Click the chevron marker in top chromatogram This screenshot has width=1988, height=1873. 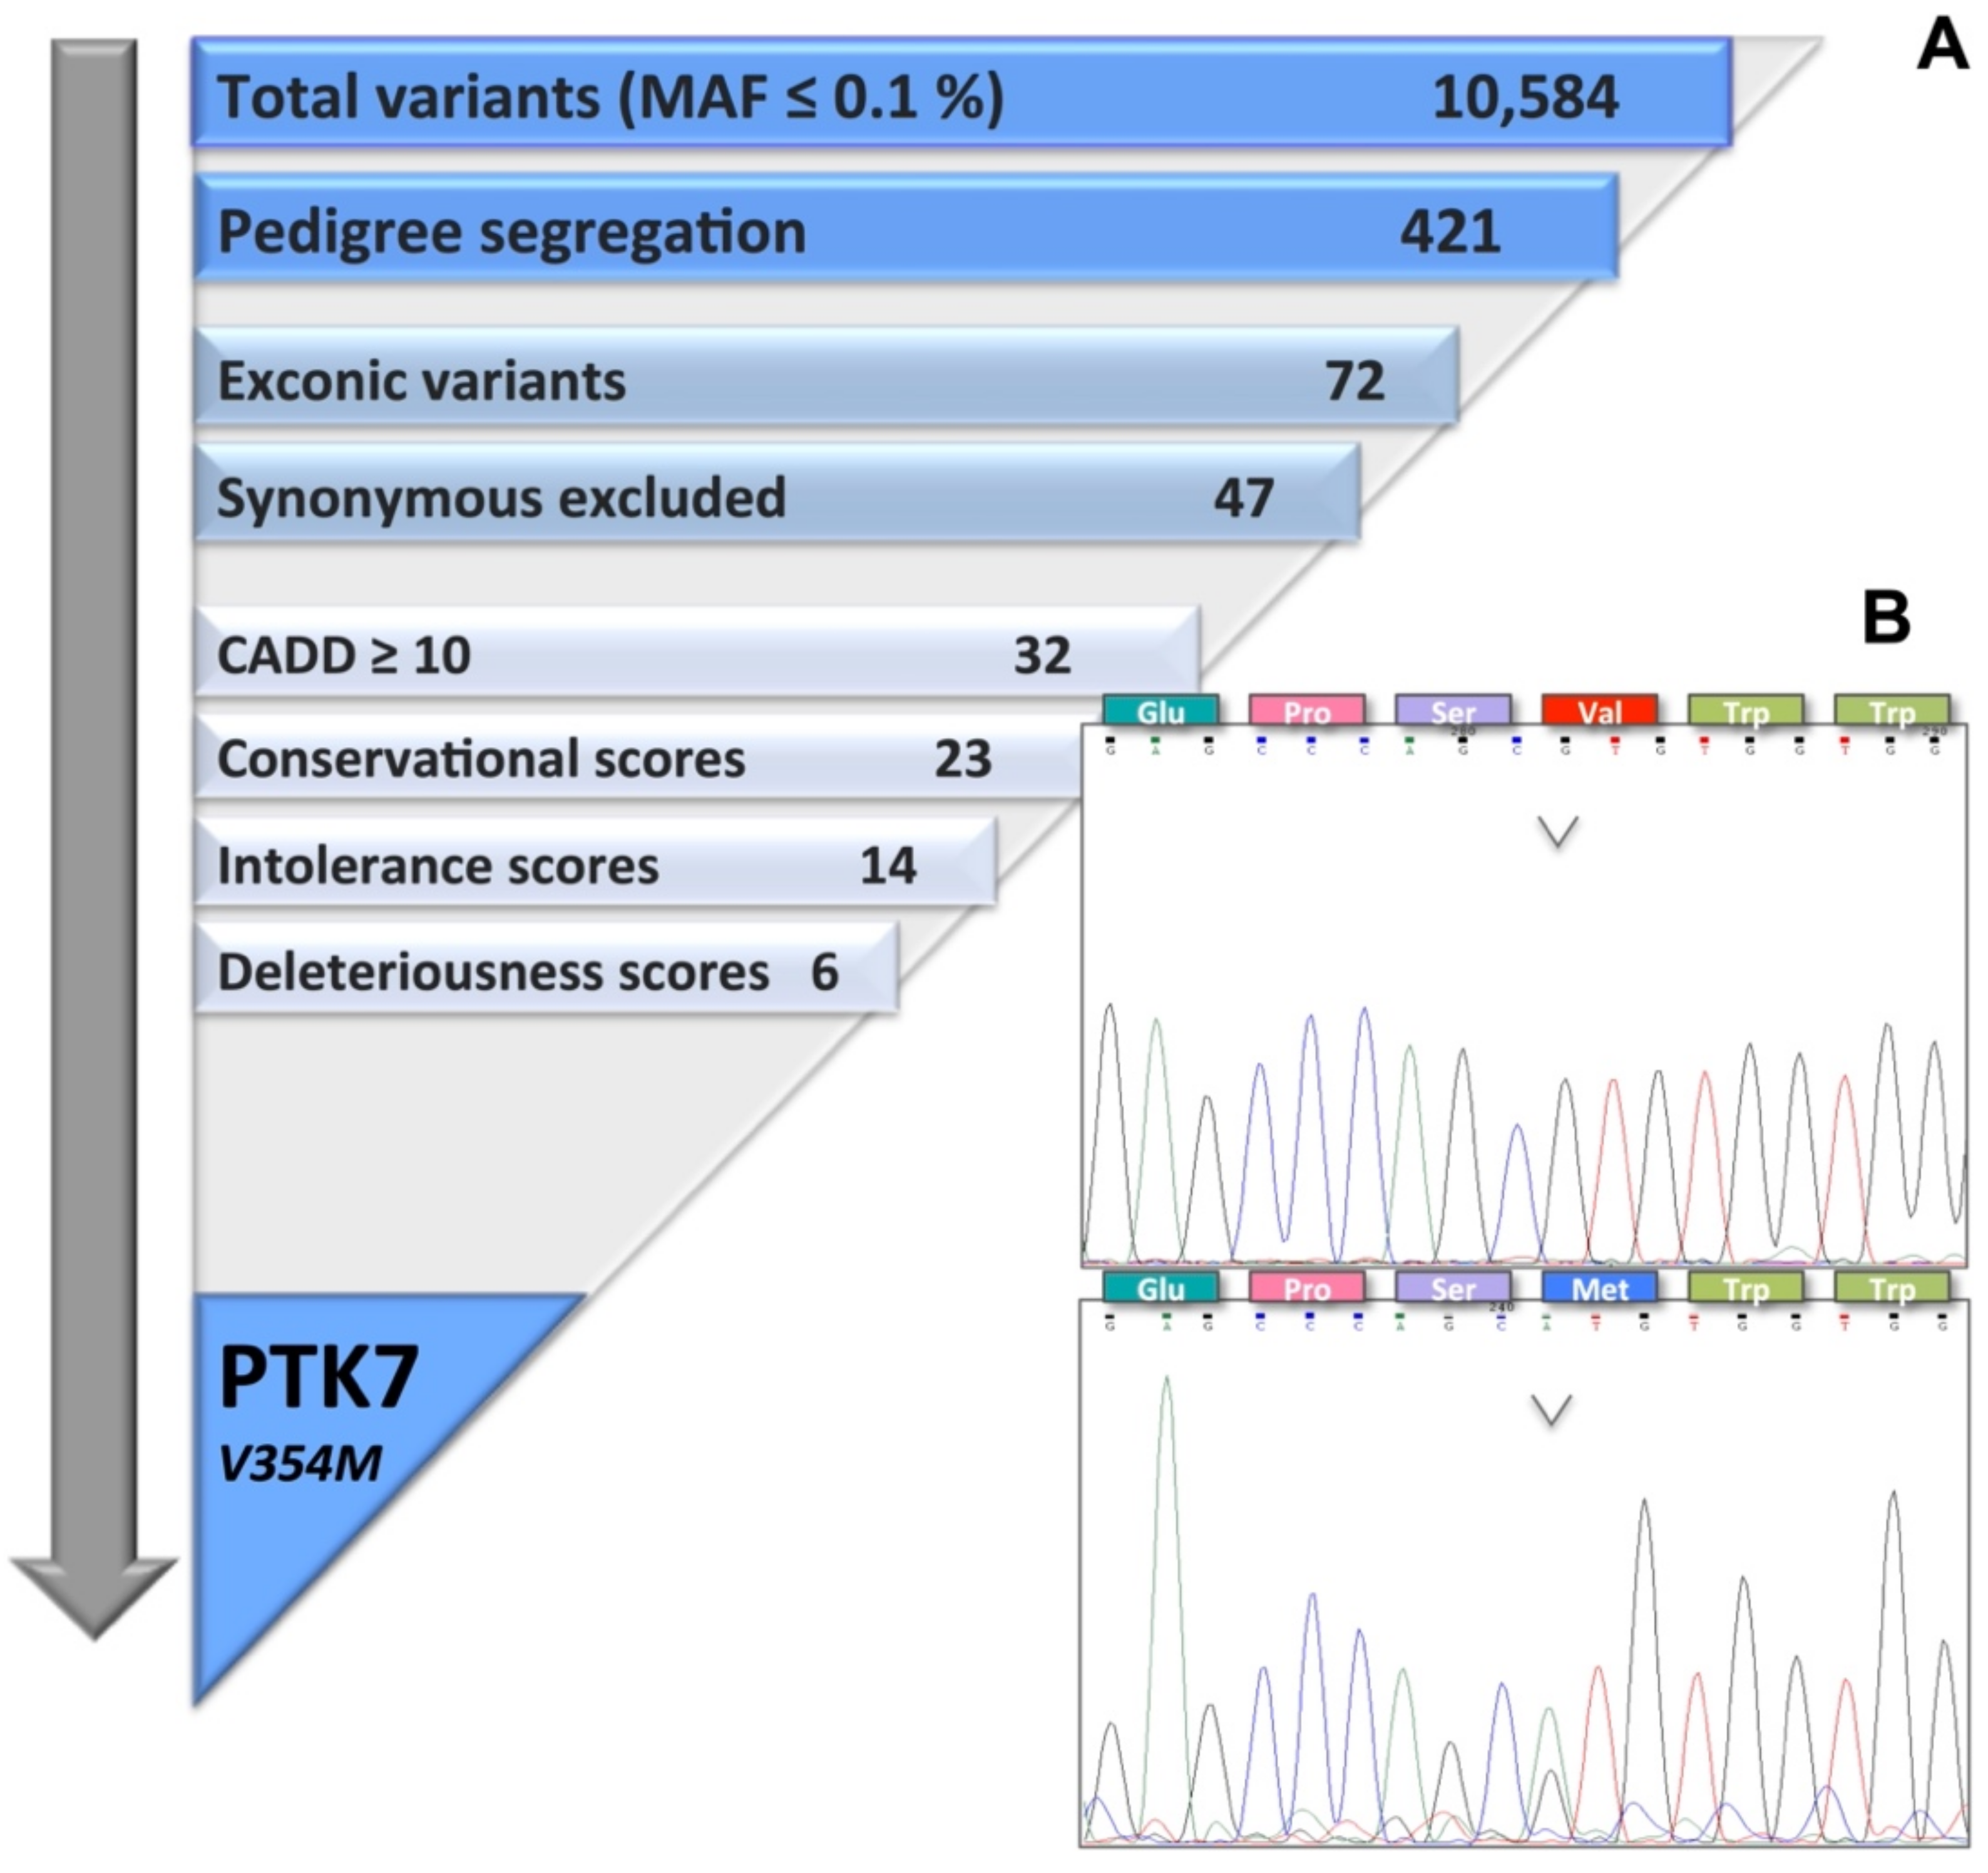1557,831
